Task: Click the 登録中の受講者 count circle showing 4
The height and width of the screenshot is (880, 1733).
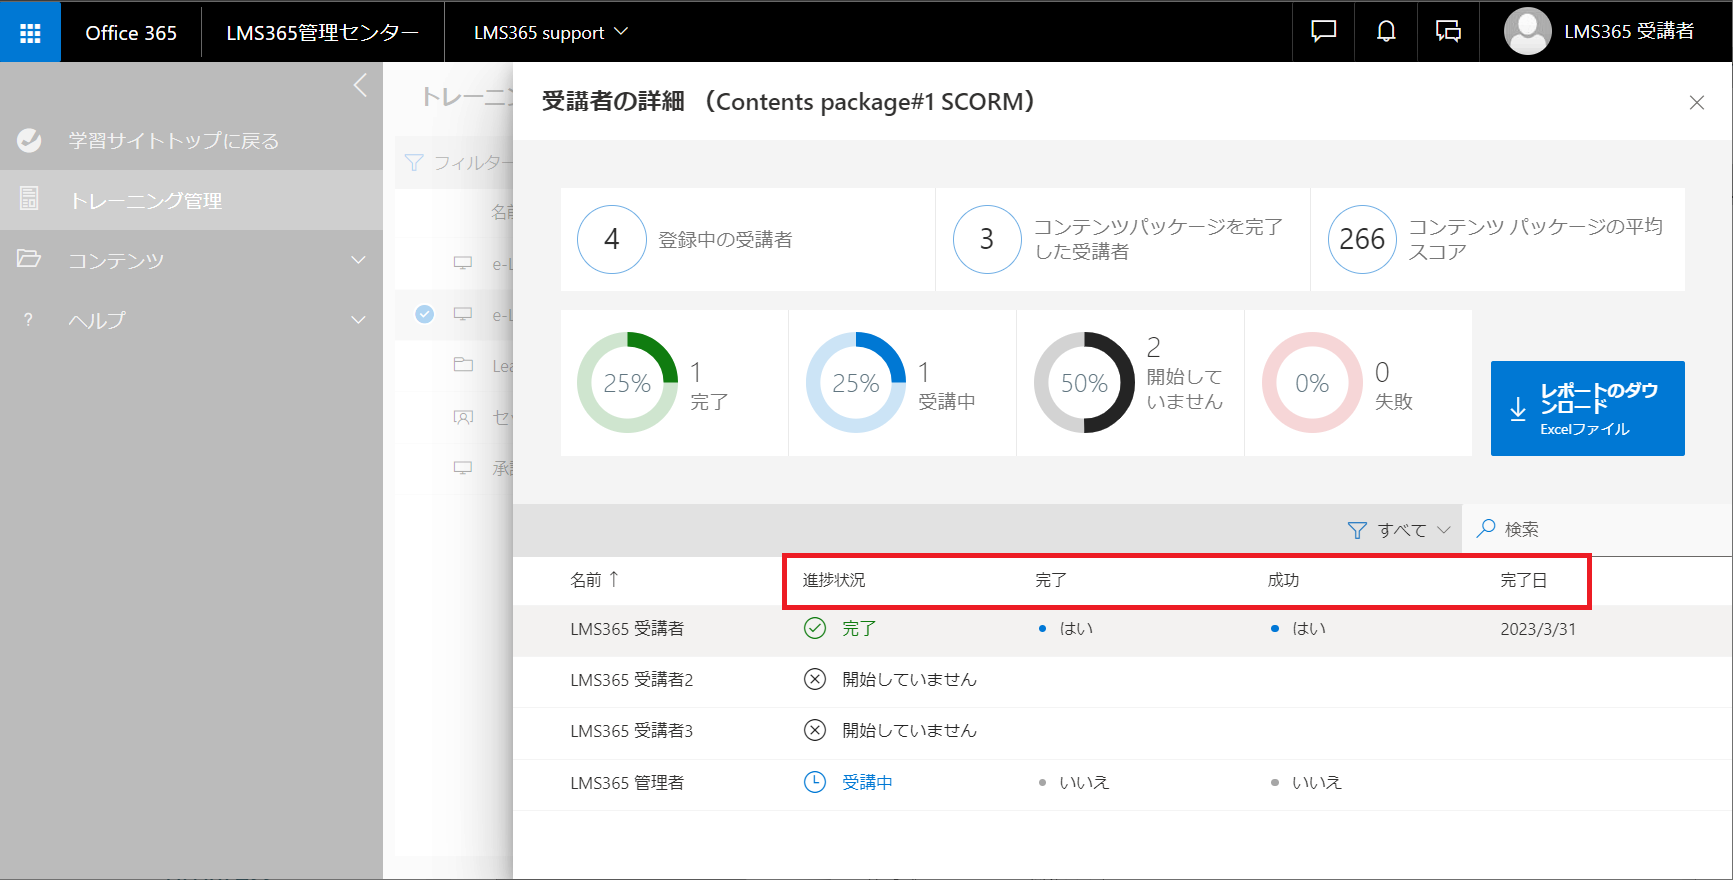Action: [x=612, y=239]
